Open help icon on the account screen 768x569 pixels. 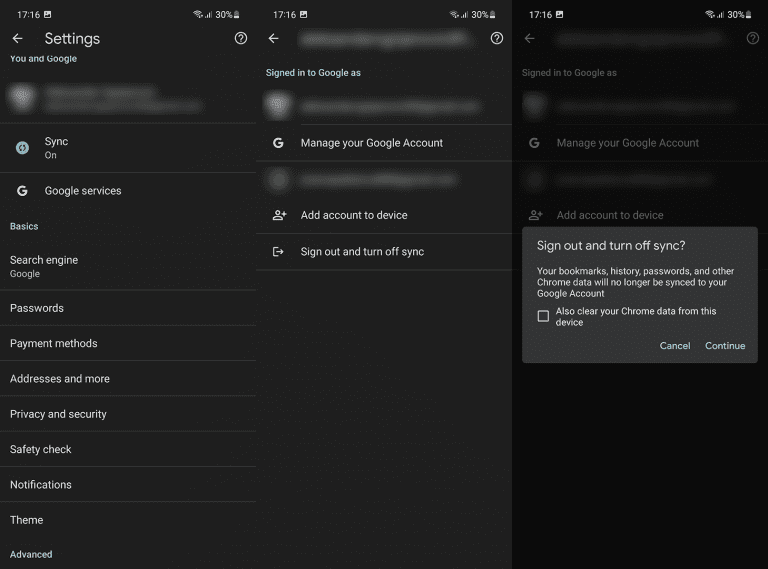pos(497,38)
